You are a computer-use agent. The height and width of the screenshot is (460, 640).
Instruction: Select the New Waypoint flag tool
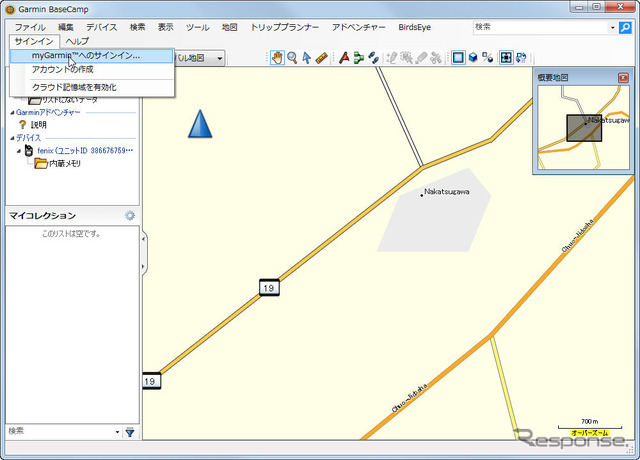pos(344,58)
